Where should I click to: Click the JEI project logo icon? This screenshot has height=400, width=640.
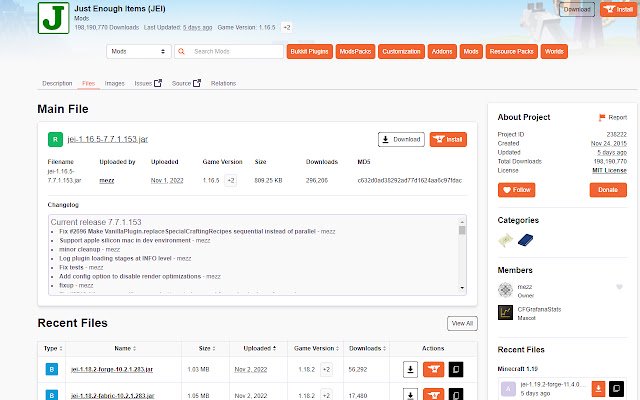(x=53, y=18)
